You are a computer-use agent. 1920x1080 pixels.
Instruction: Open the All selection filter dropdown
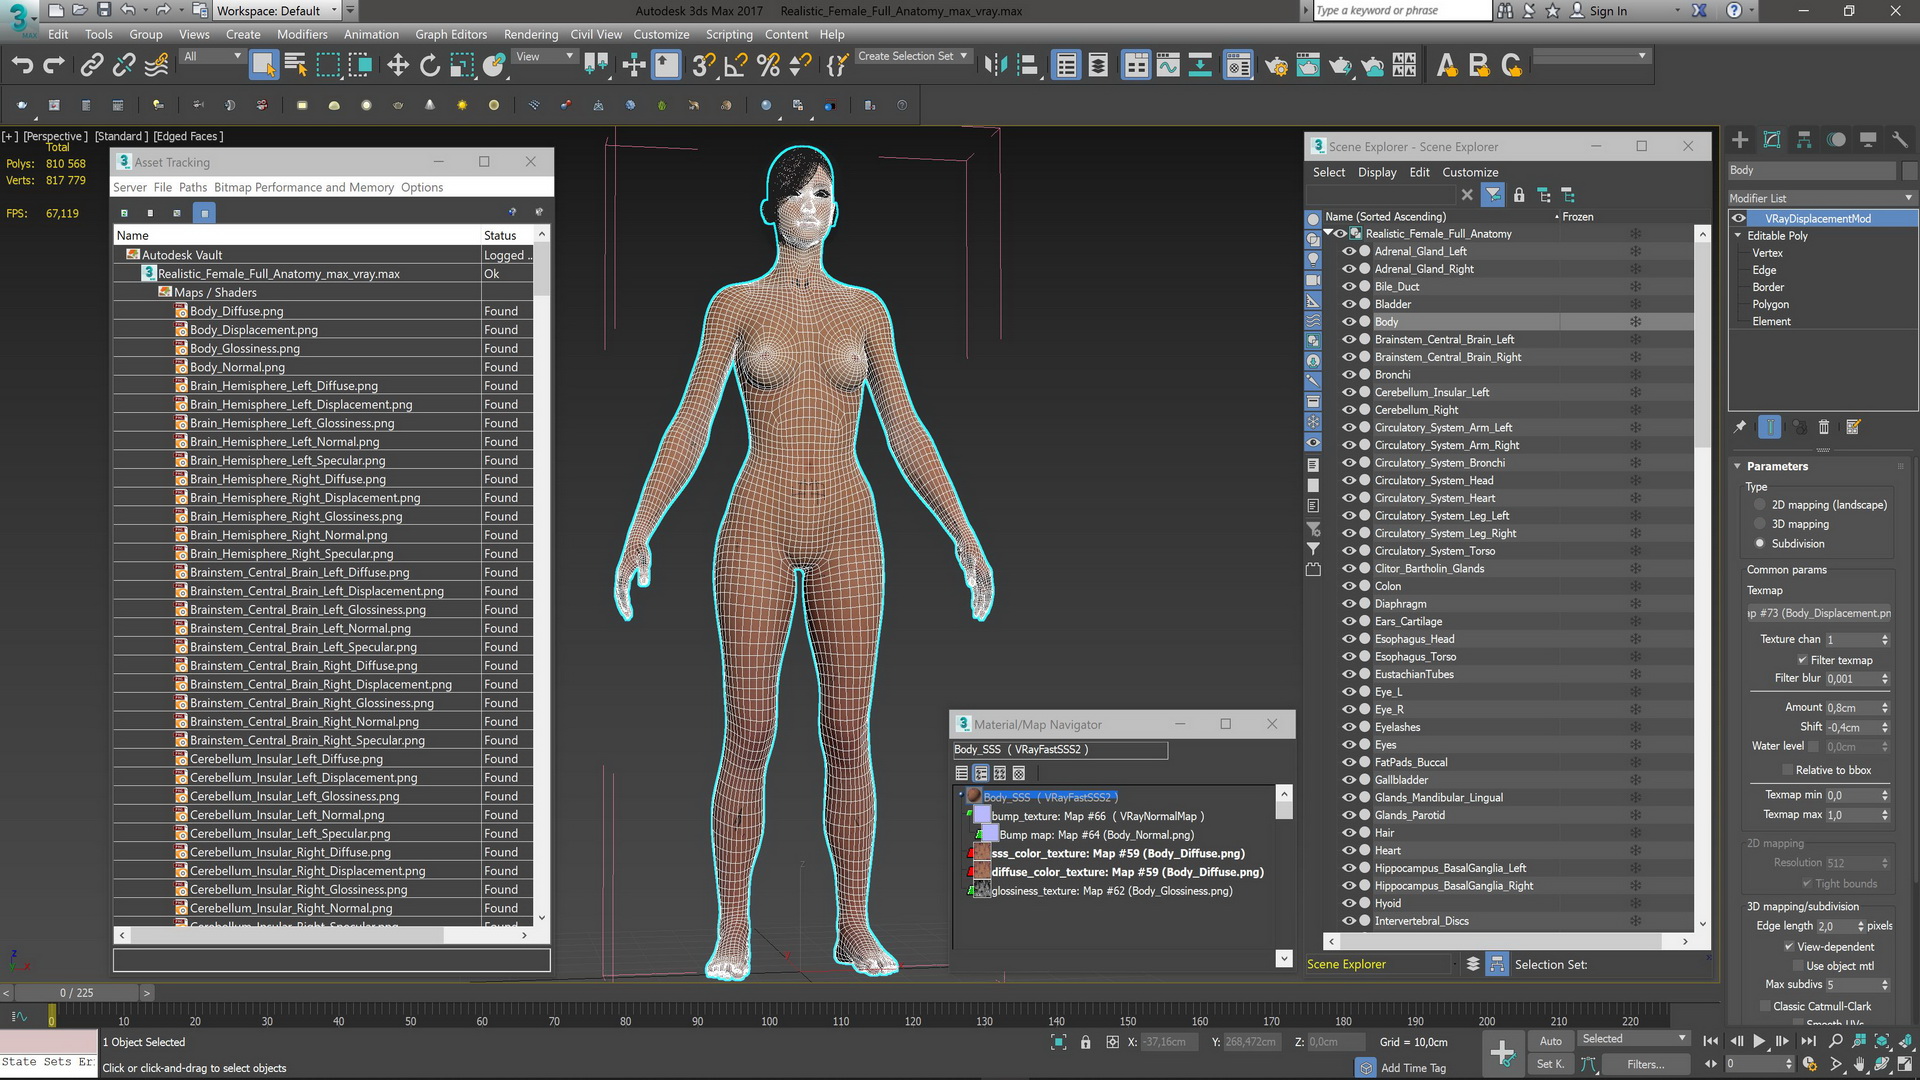coord(212,57)
